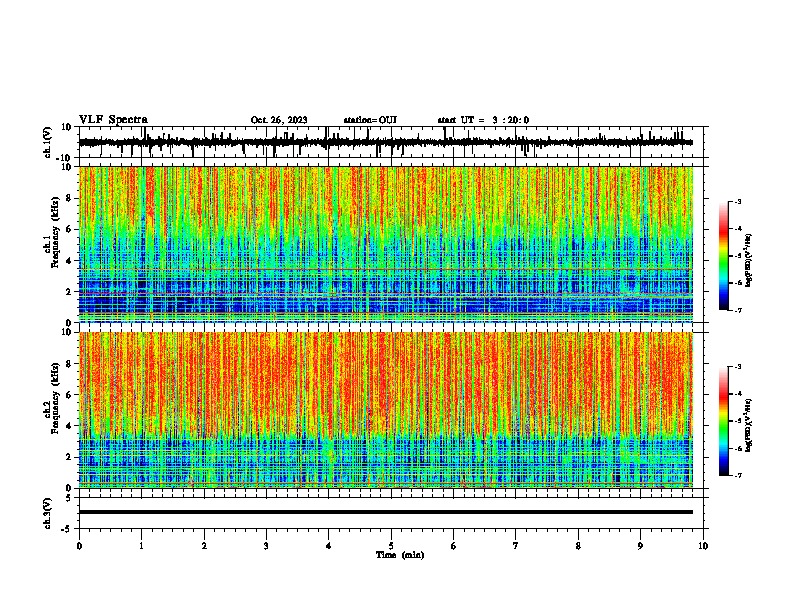Click the log(PSD) label beside ch.2 colorbar
The image size is (792, 612).
click(749, 425)
